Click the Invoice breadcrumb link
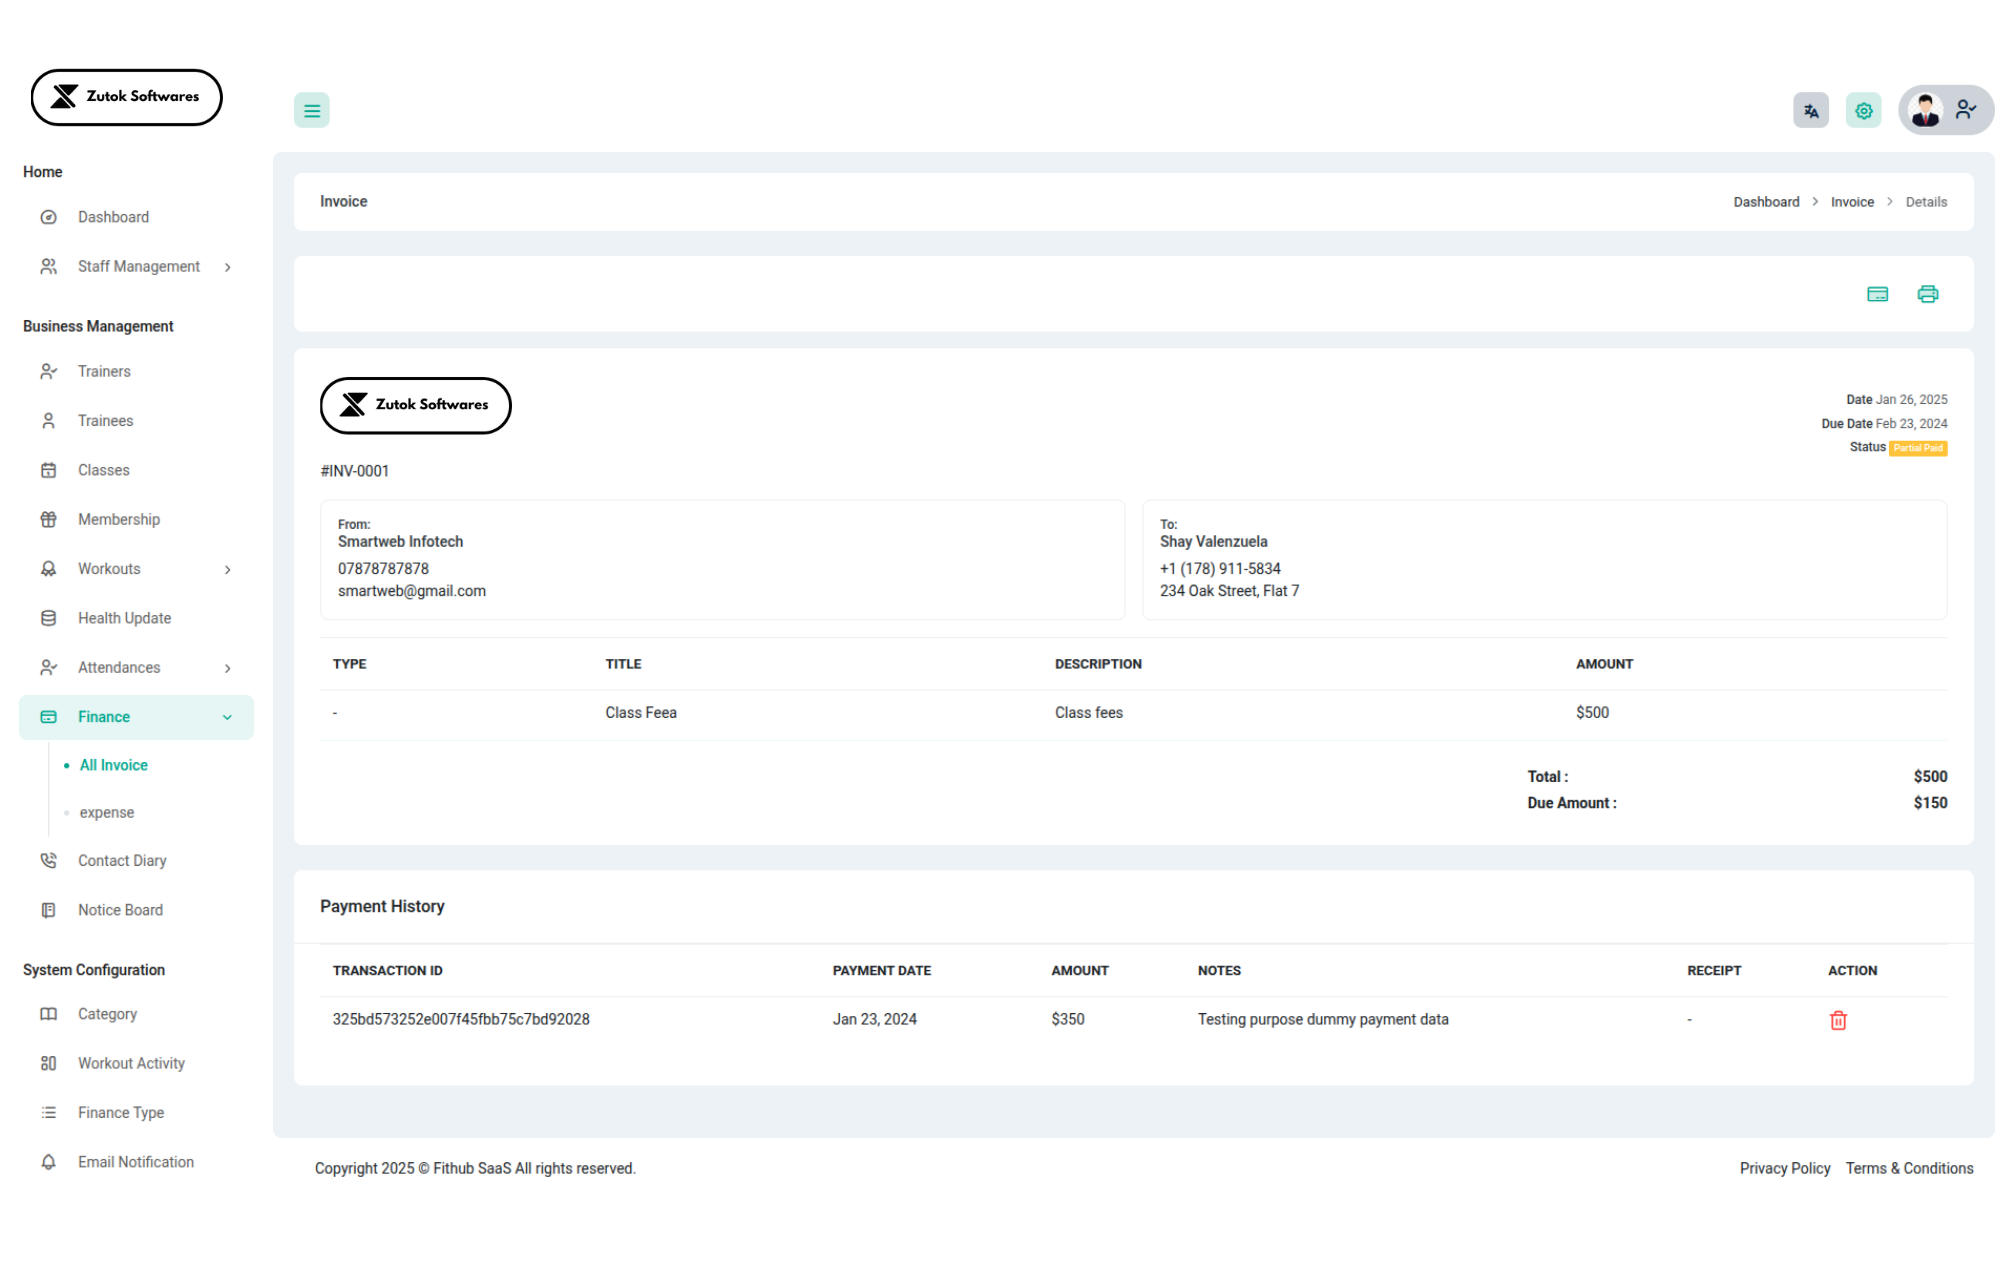This screenshot has height=1270, width=2016. [1852, 202]
